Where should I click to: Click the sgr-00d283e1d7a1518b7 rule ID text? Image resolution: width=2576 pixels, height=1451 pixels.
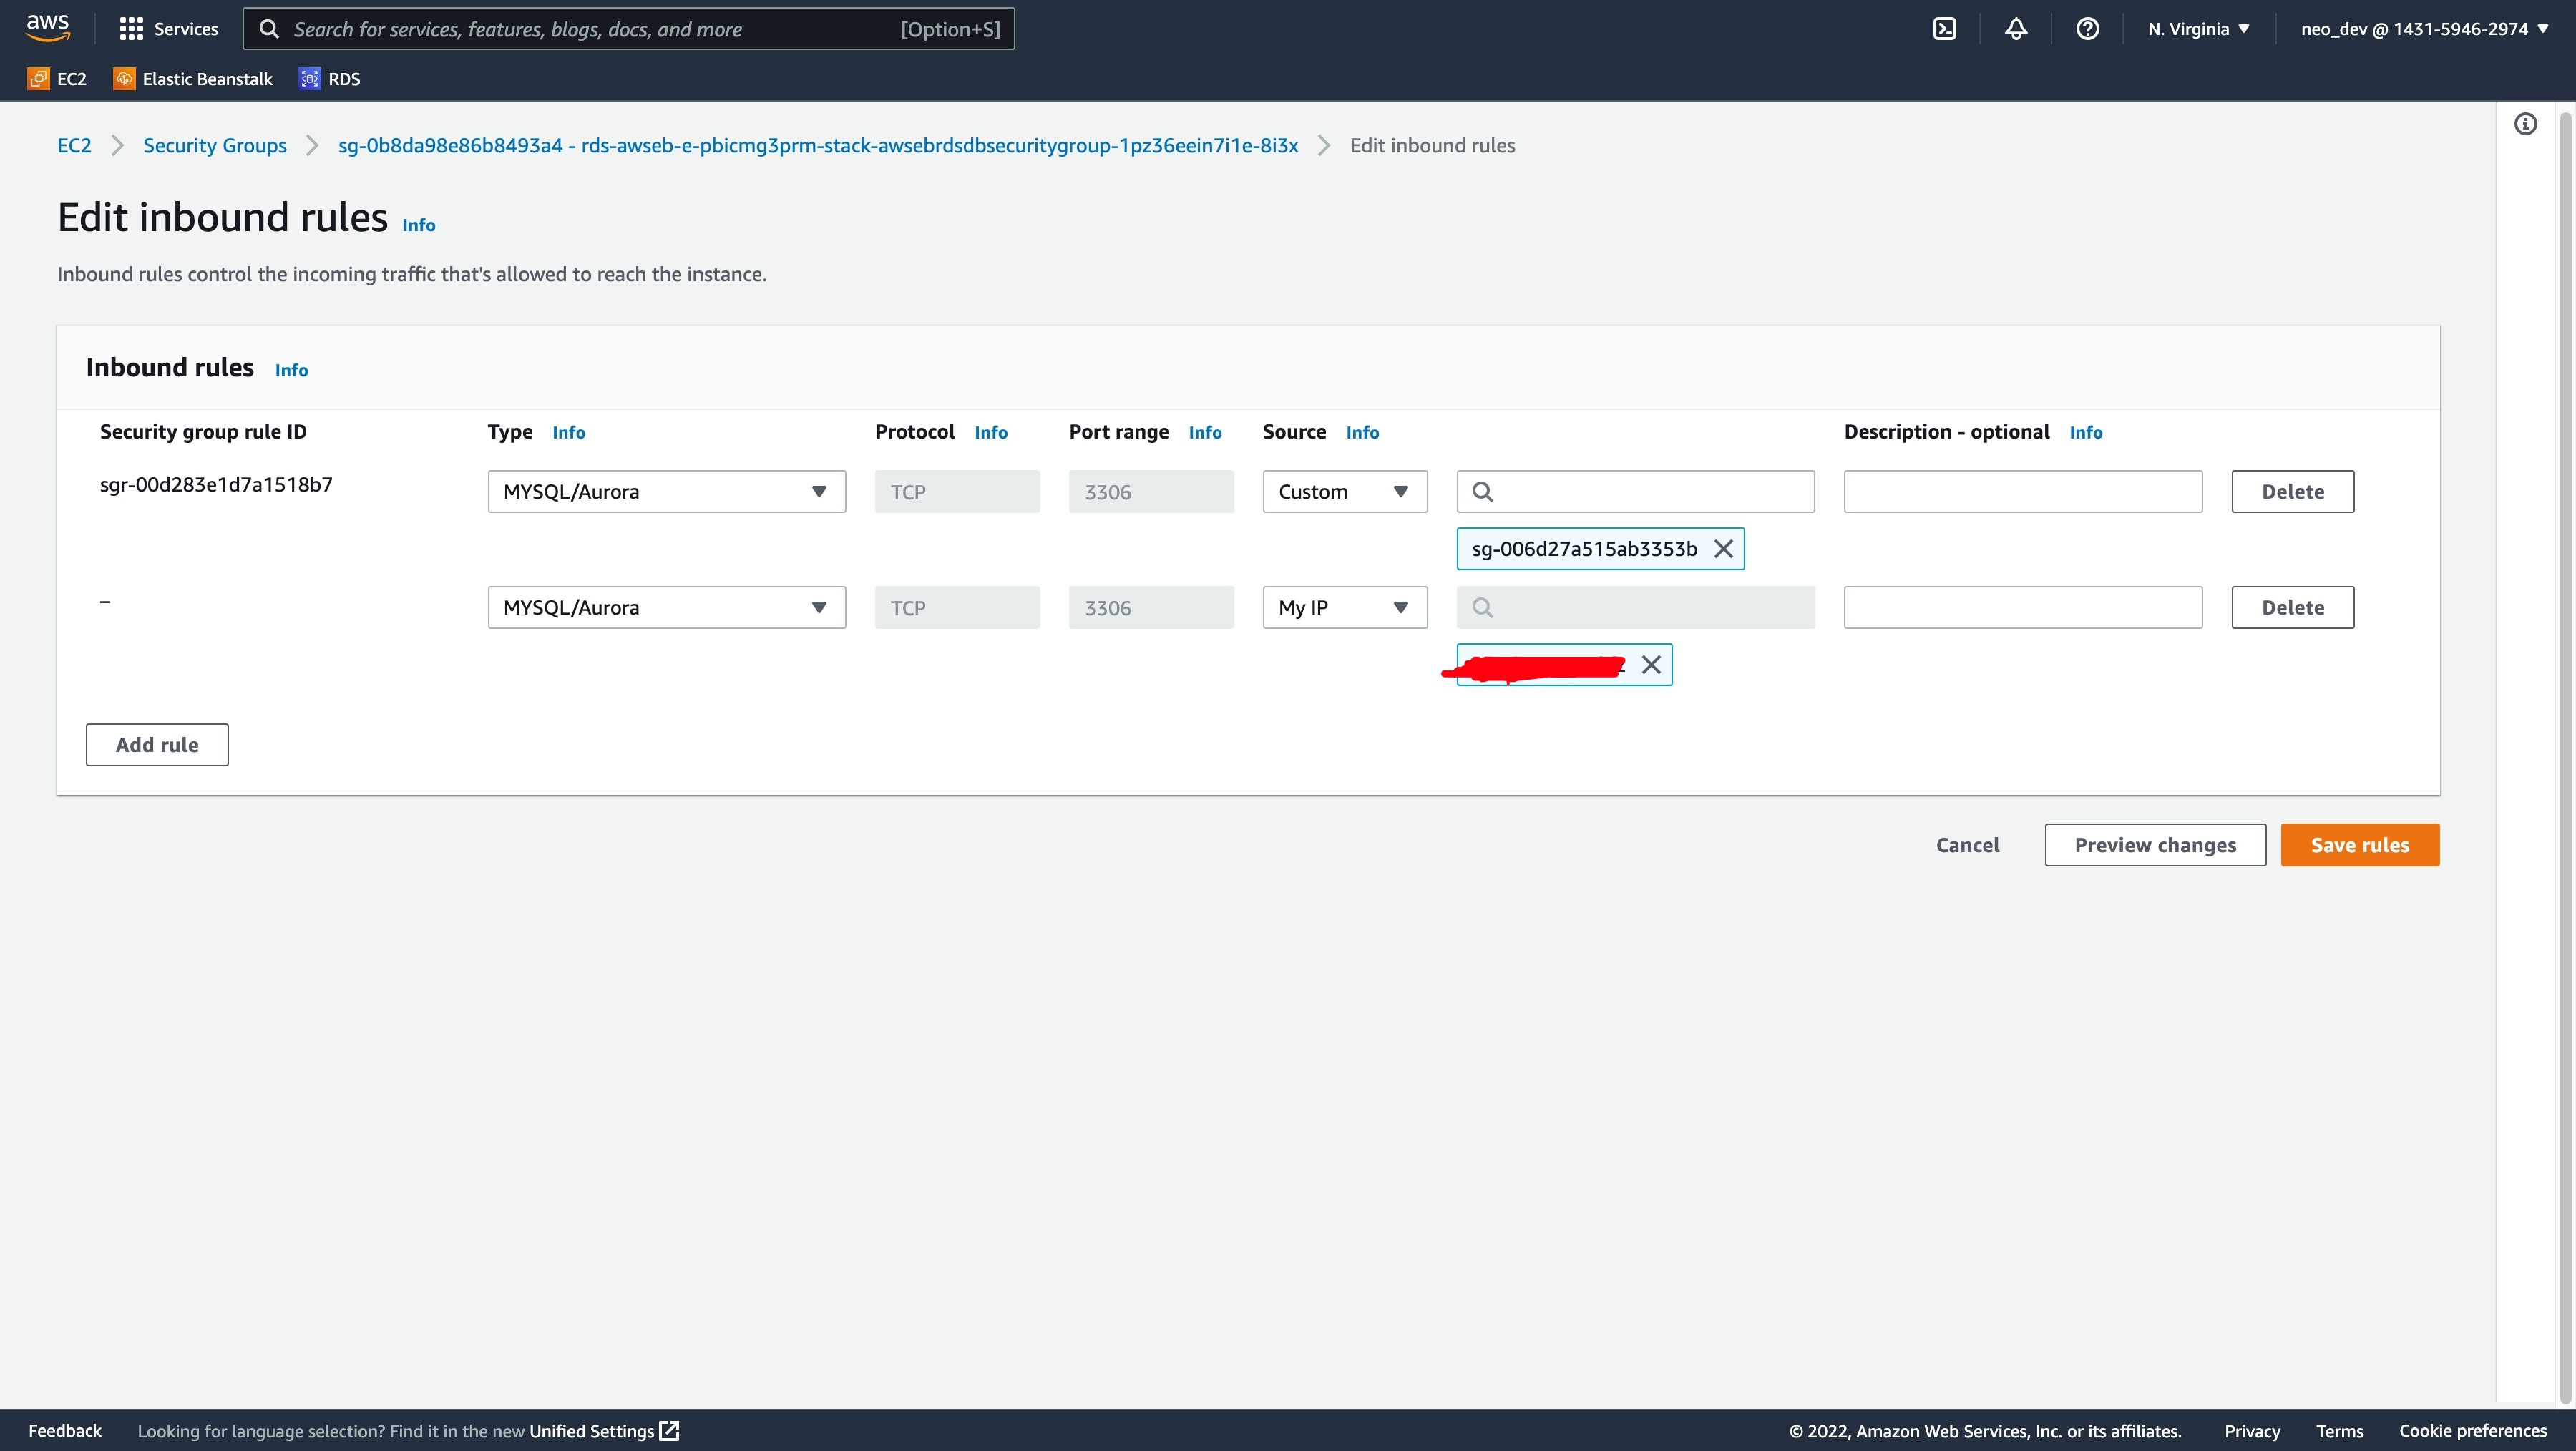click(x=216, y=485)
